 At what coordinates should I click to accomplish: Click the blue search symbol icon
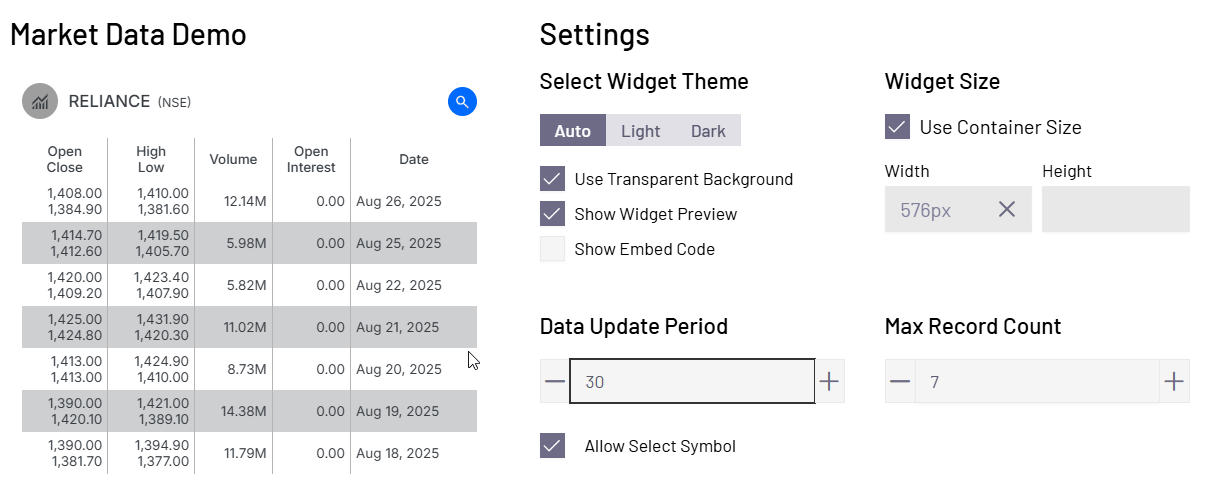[462, 101]
